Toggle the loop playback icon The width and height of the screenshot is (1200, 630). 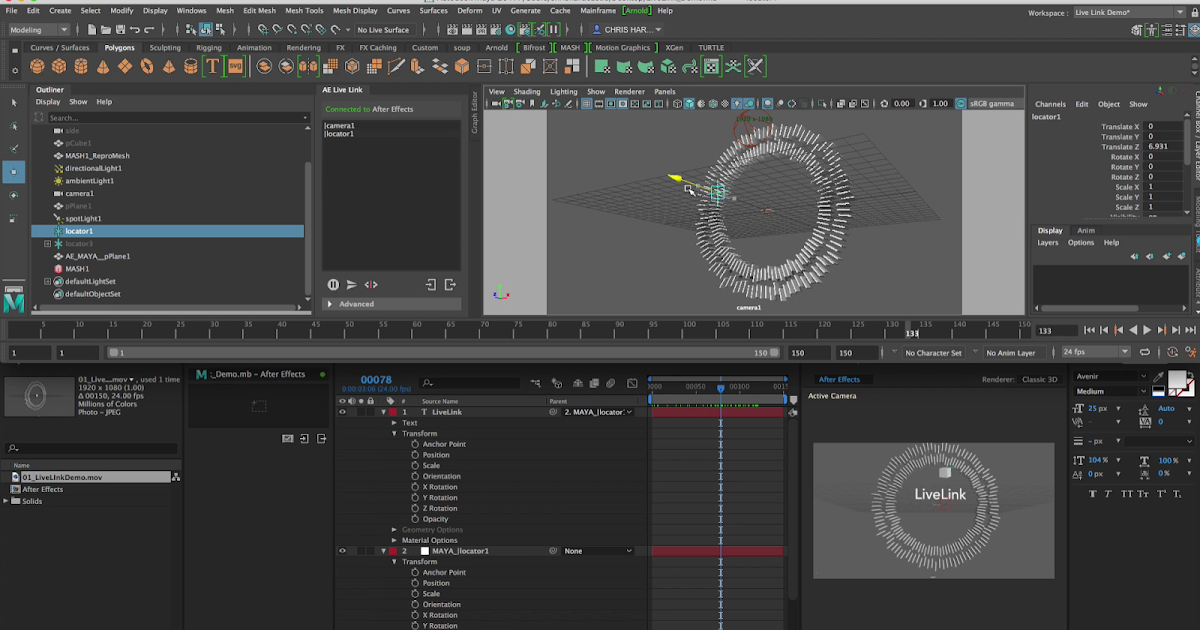[1145, 352]
